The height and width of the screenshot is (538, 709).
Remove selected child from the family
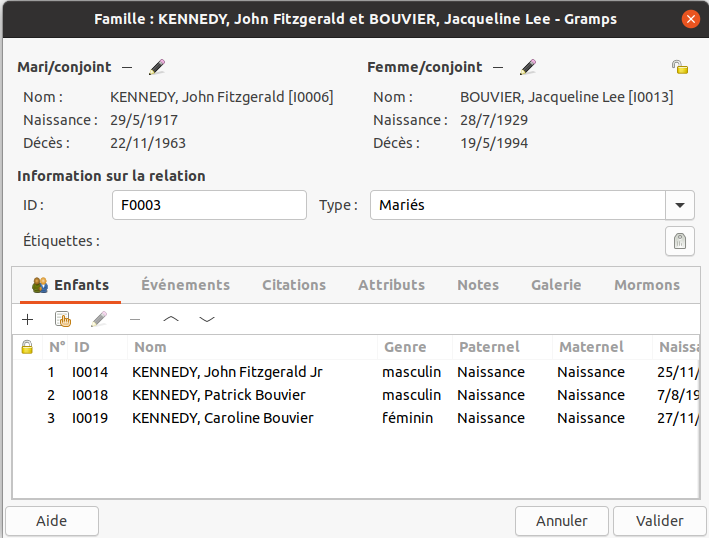tap(135, 320)
